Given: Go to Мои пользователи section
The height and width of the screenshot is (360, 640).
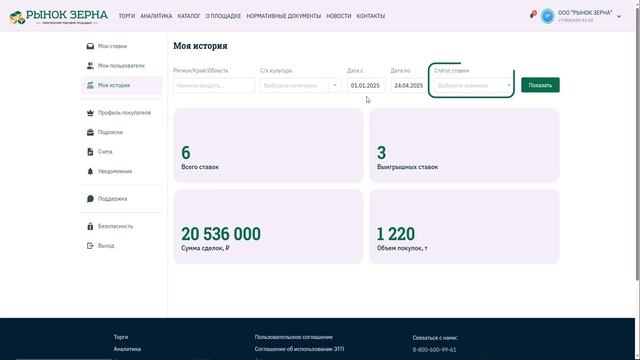Looking at the screenshot, I should 121,66.
